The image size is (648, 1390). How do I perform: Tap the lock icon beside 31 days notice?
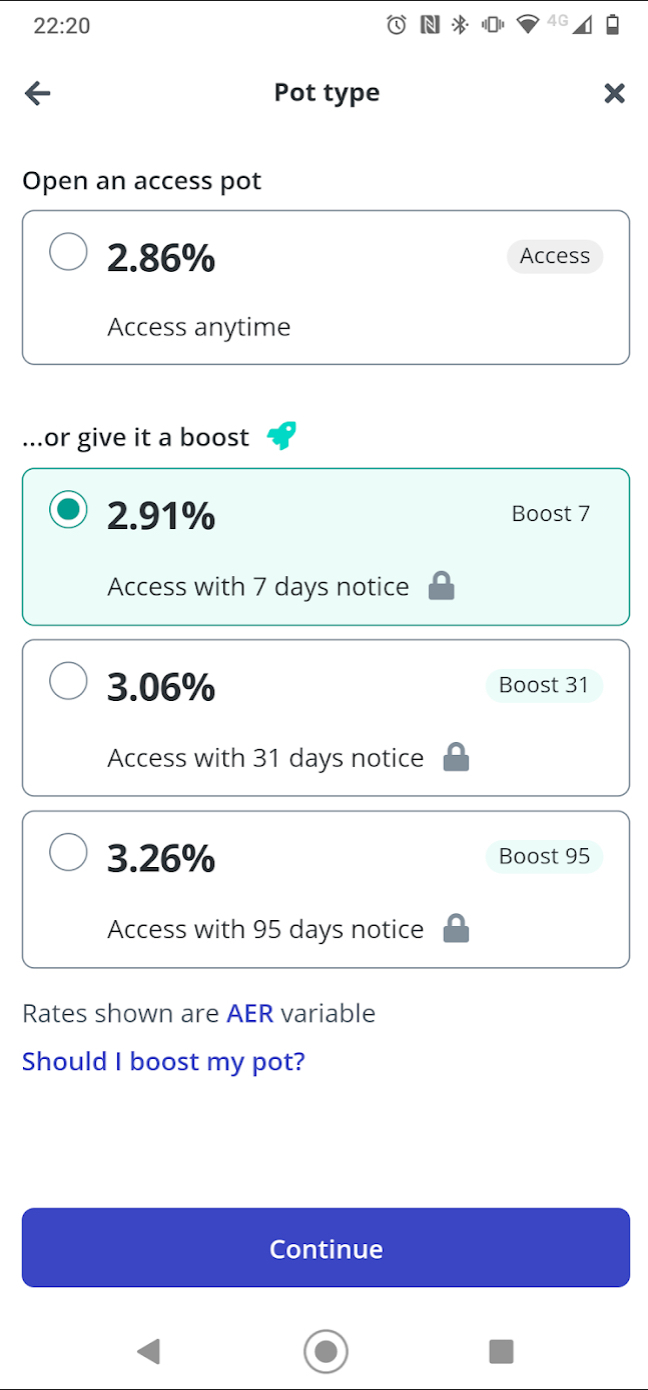click(456, 757)
